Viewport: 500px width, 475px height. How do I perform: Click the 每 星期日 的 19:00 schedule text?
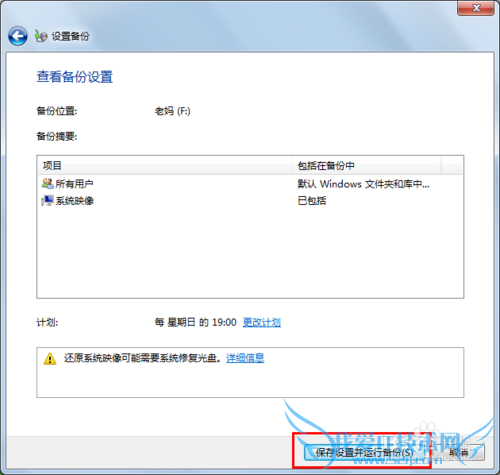point(196,322)
